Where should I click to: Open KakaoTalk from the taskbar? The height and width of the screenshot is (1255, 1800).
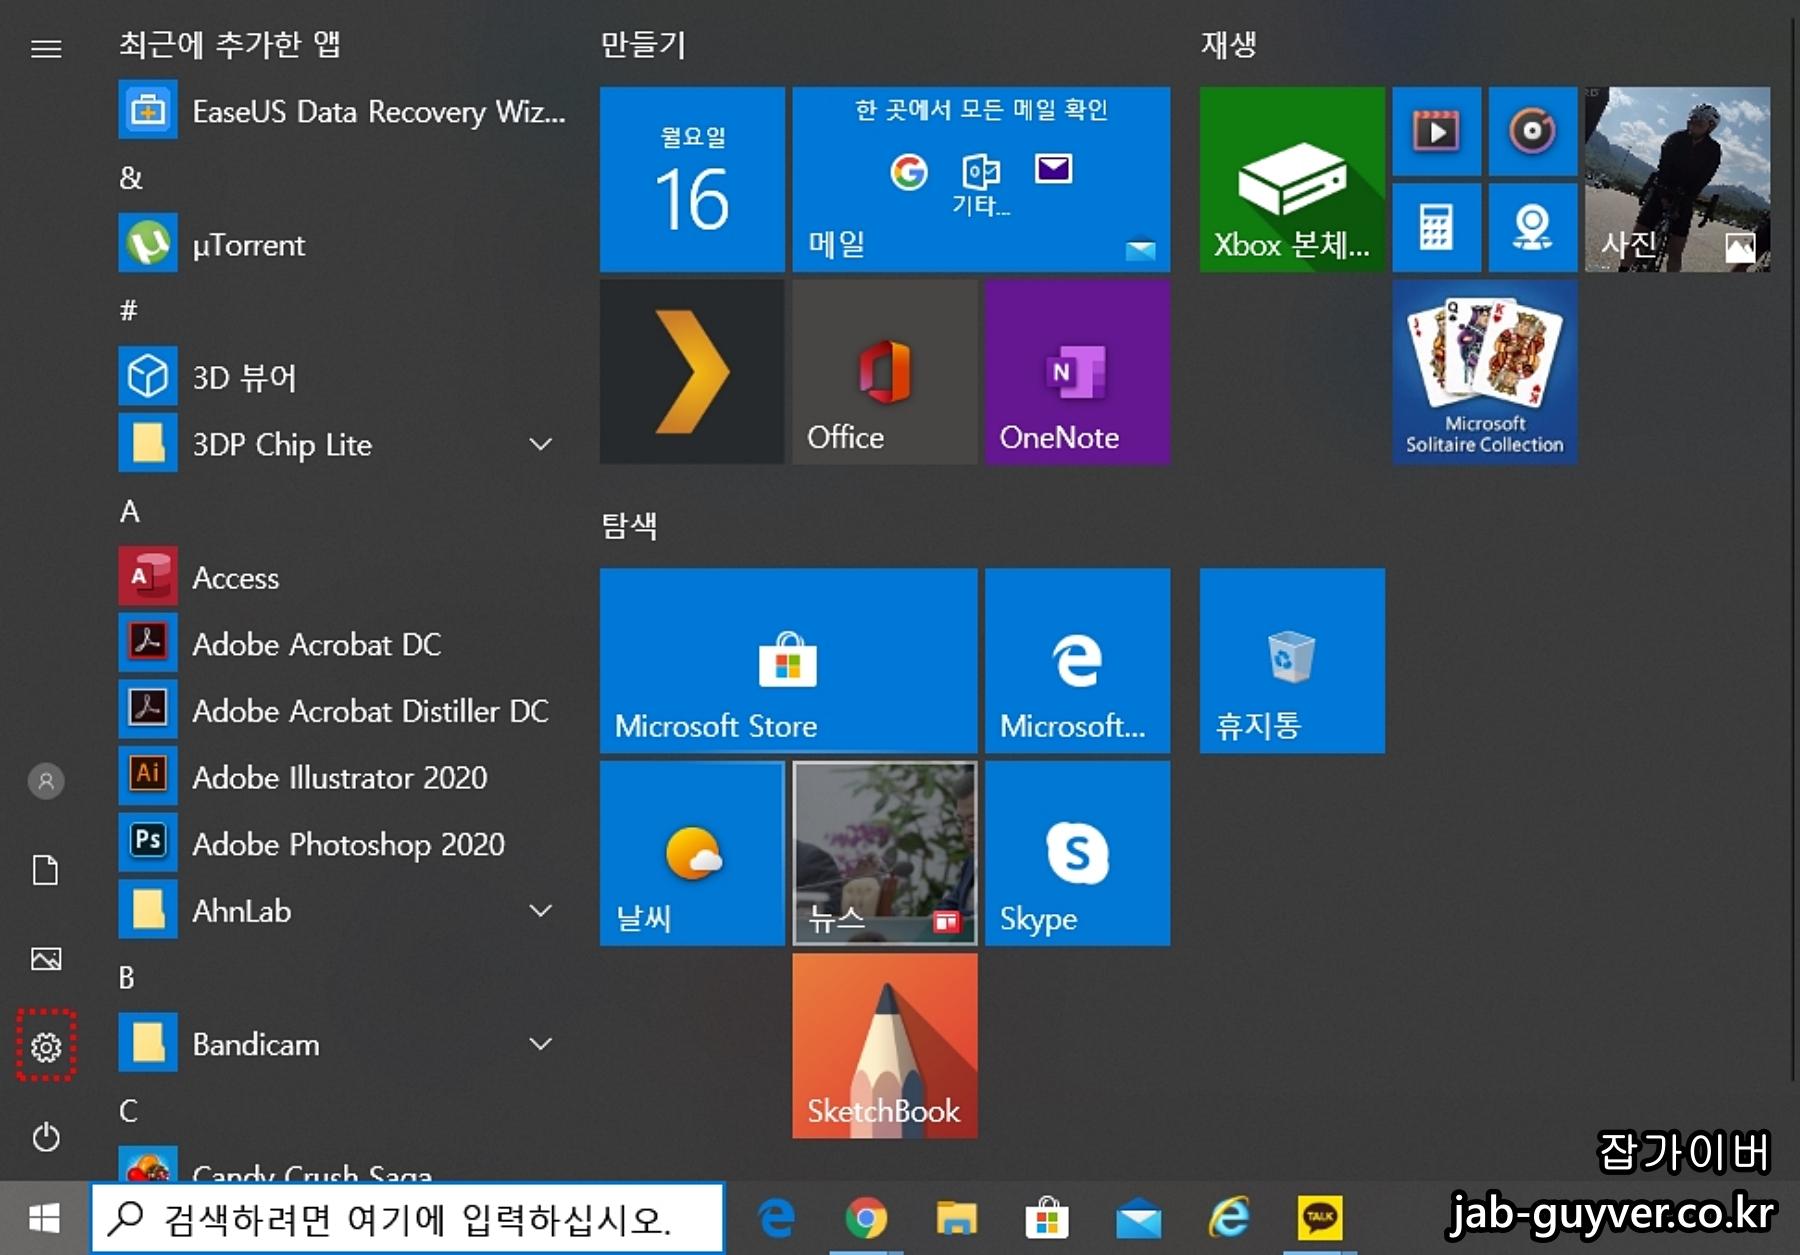pyautogui.click(x=1320, y=1218)
